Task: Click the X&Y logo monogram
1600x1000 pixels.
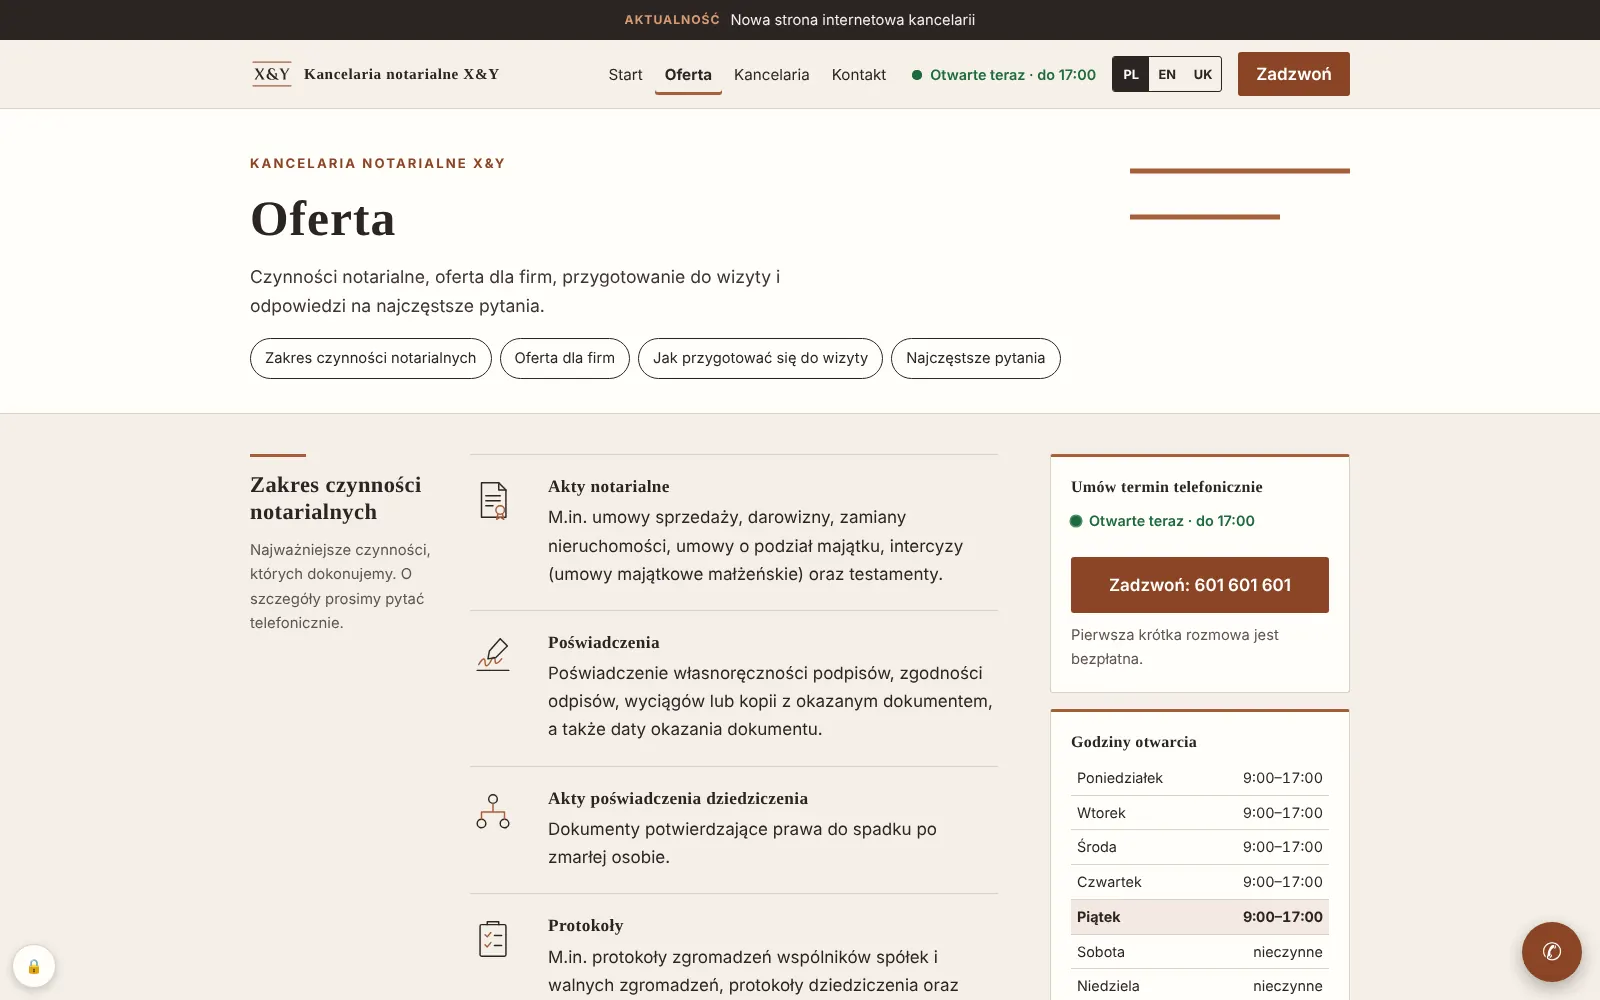Action: pyautogui.click(x=272, y=74)
